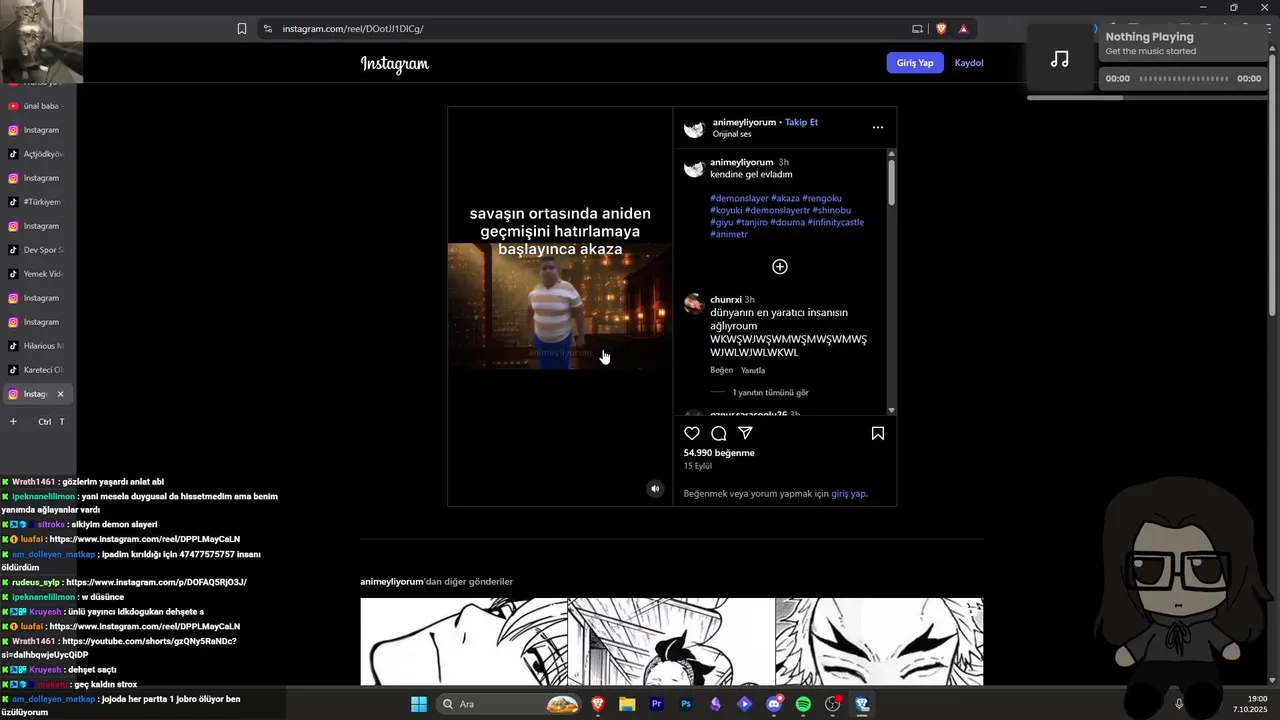Share the reel with the paper plane icon
This screenshot has height=720, width=1280.
click(745, 433)
